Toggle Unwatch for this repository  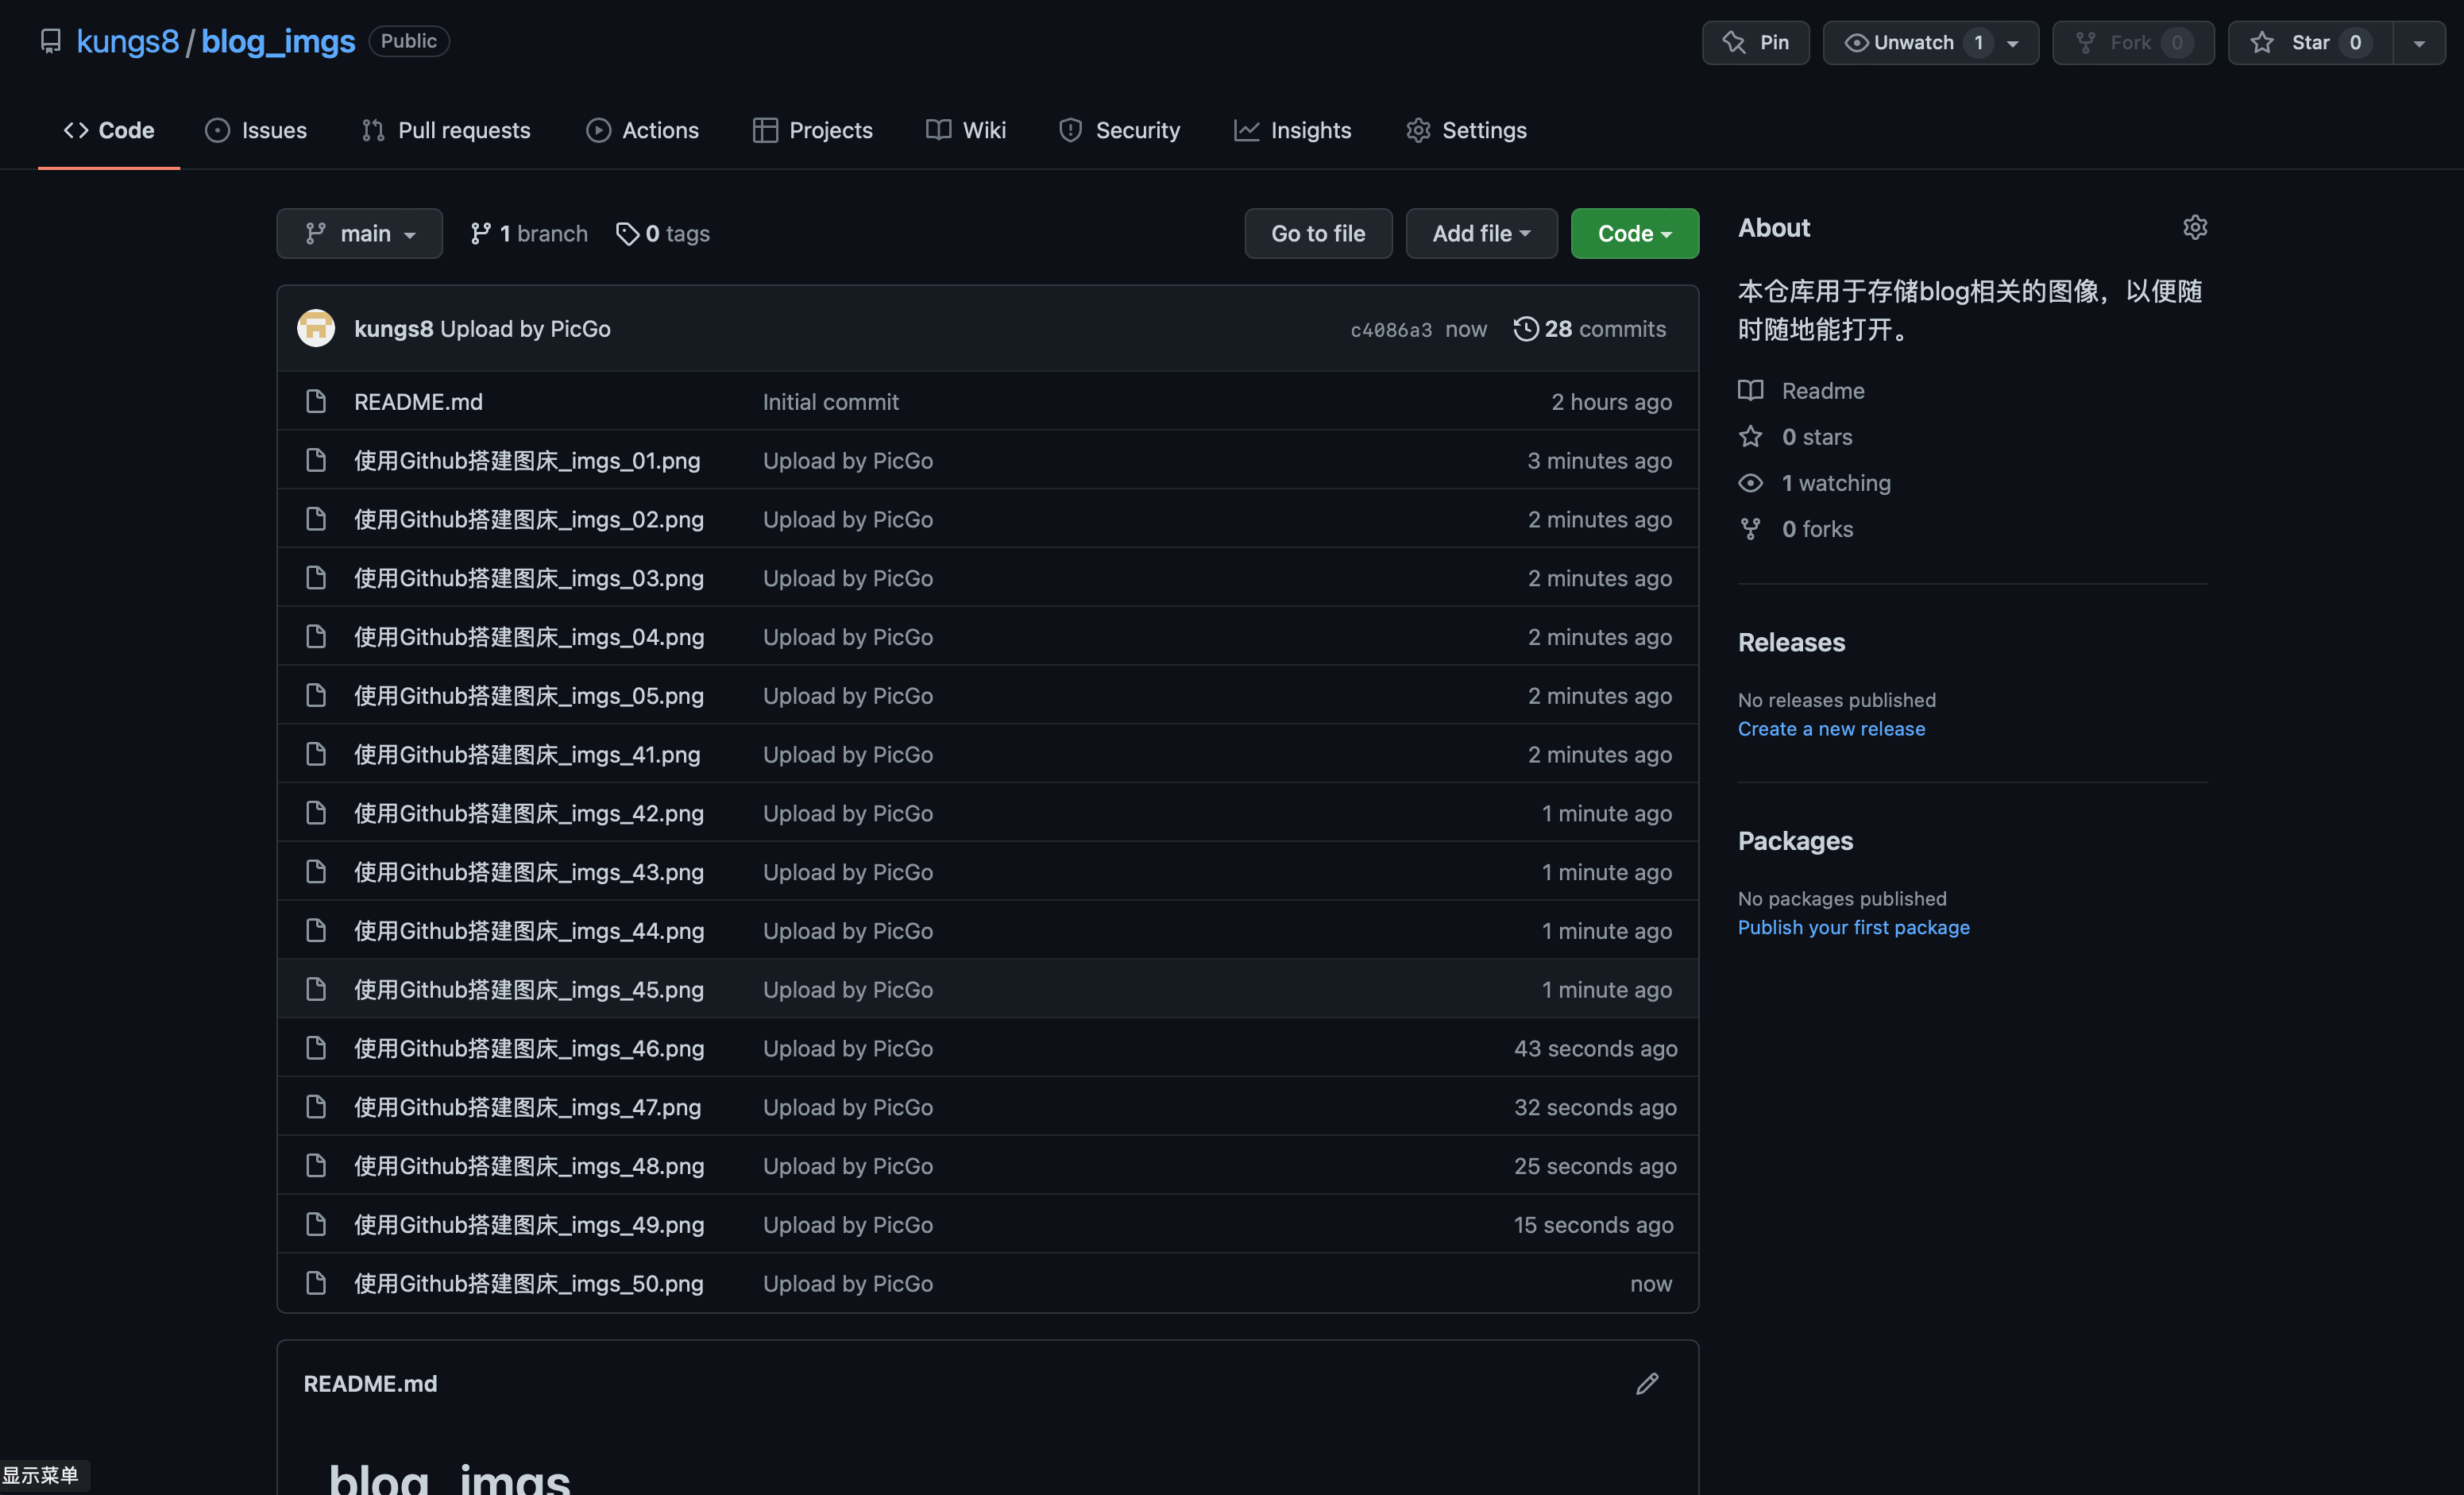click(1912, 42)
